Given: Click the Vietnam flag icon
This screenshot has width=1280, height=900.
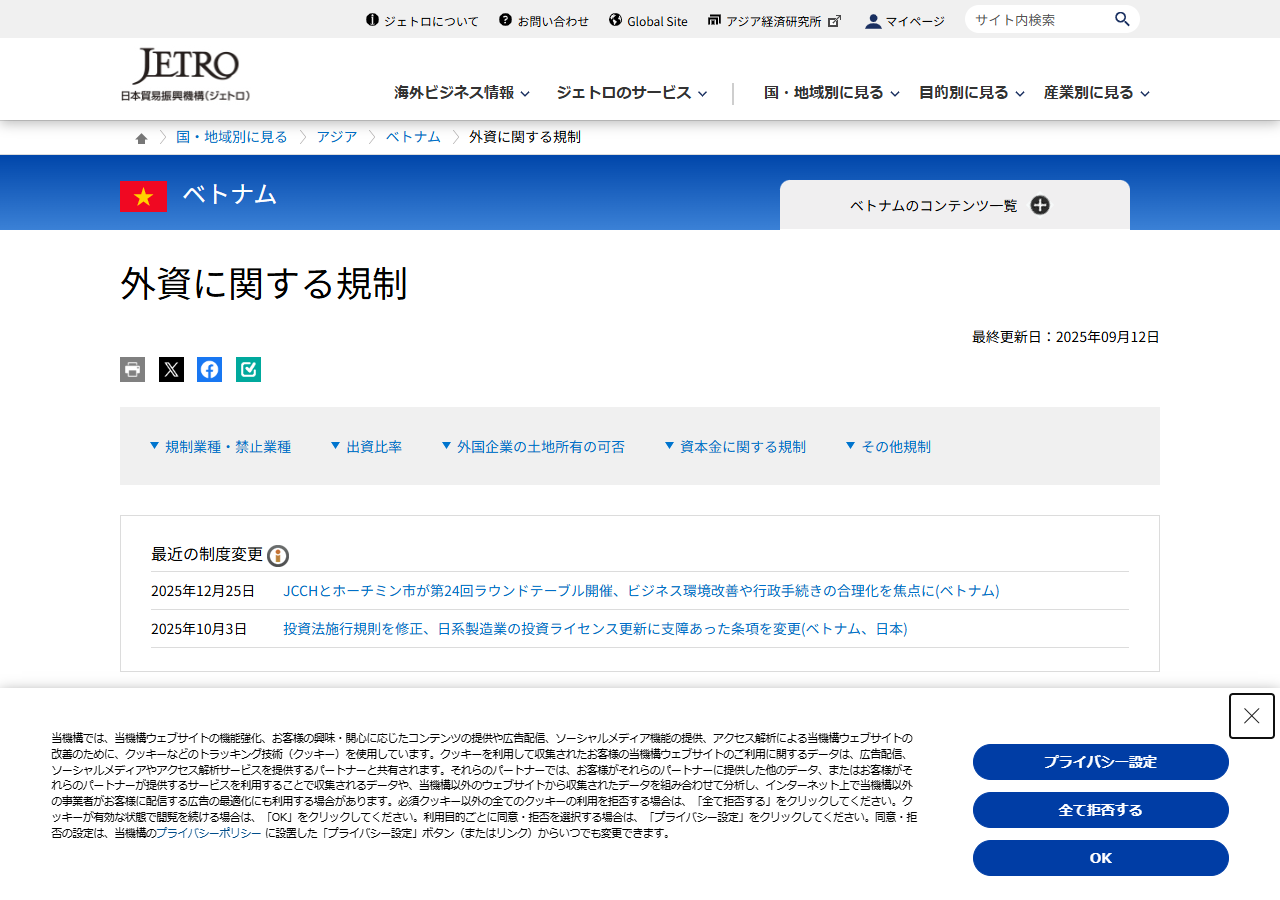Looking at the screenshot, I should 143,196.
